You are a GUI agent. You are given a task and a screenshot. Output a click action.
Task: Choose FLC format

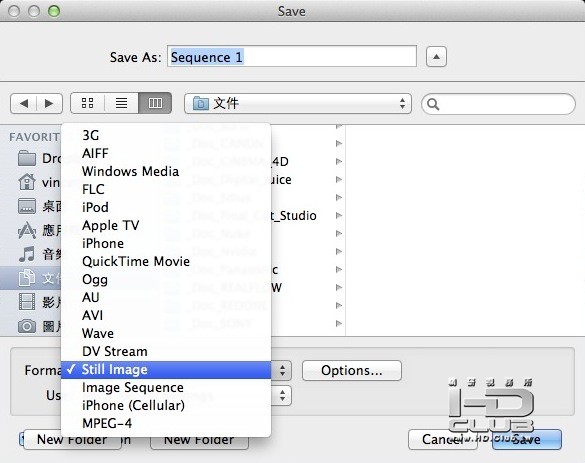point(166,189)
